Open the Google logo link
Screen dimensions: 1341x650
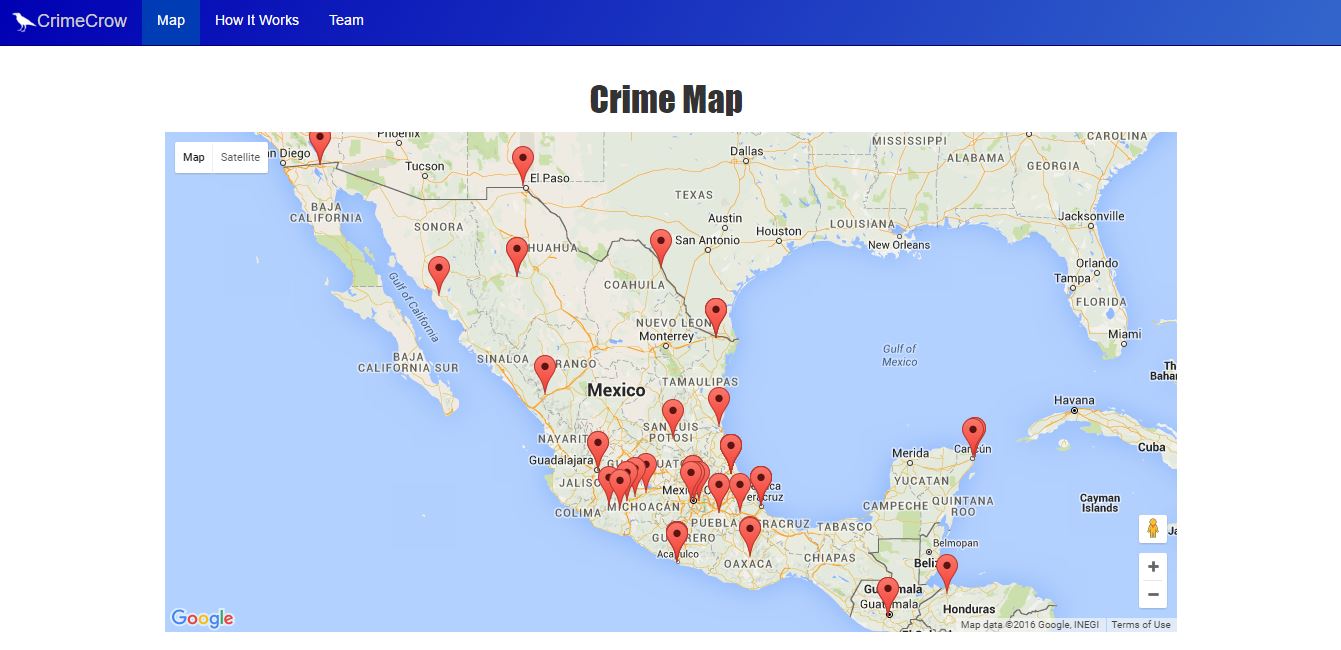tap(202, 619)
